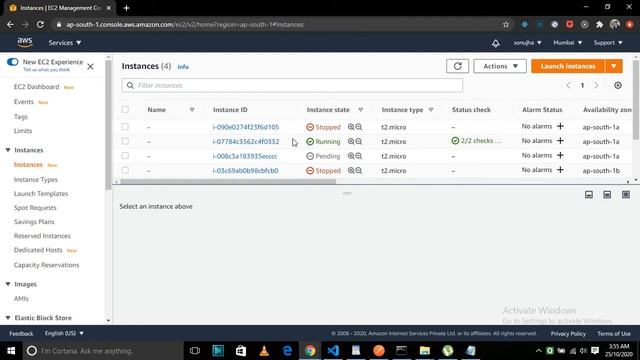
Task: Sort by Name column arrow
Action: click(x=192, y=110)
